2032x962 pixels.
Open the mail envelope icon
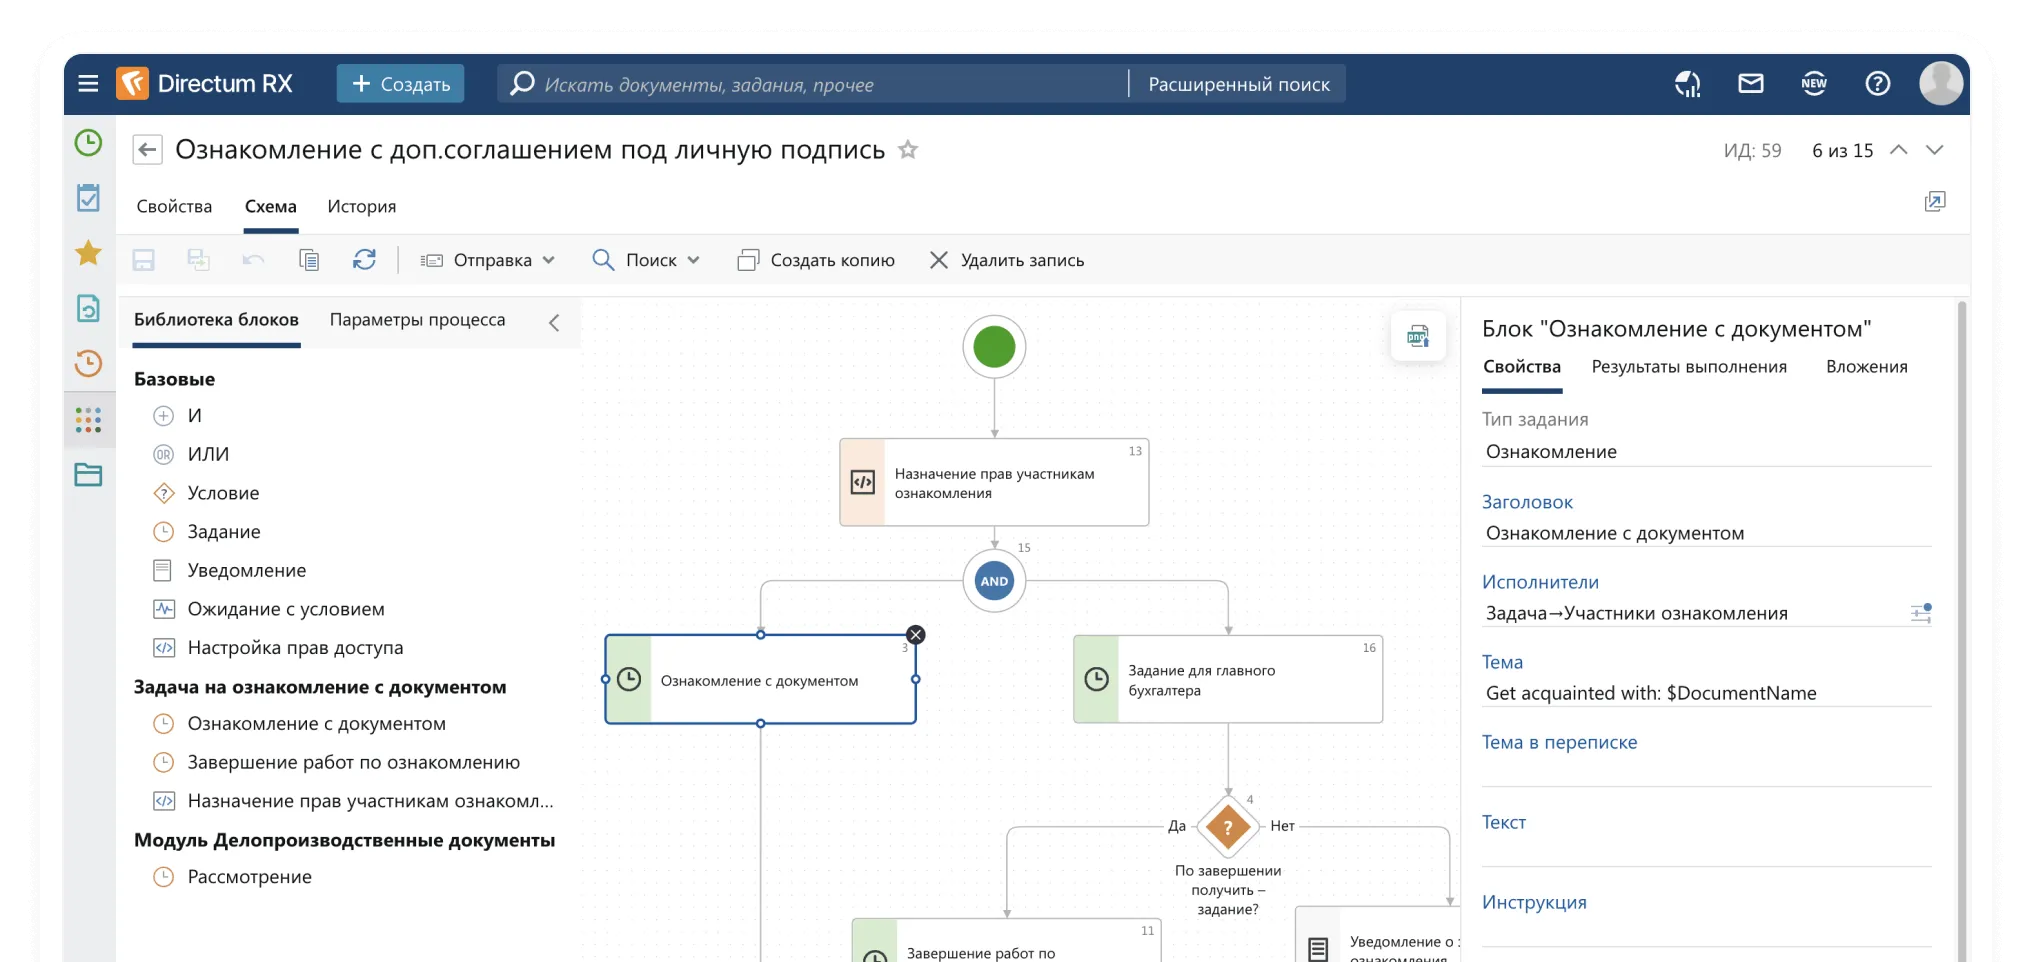pyautogui.click(x=1750, y=84)
